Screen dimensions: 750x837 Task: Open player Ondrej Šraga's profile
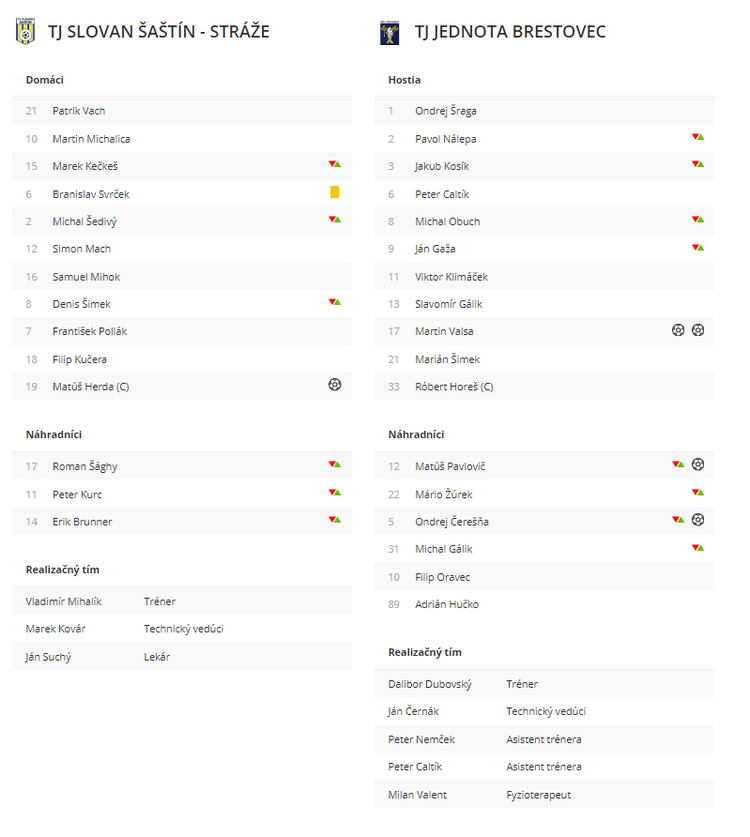[x=446, y=111]
